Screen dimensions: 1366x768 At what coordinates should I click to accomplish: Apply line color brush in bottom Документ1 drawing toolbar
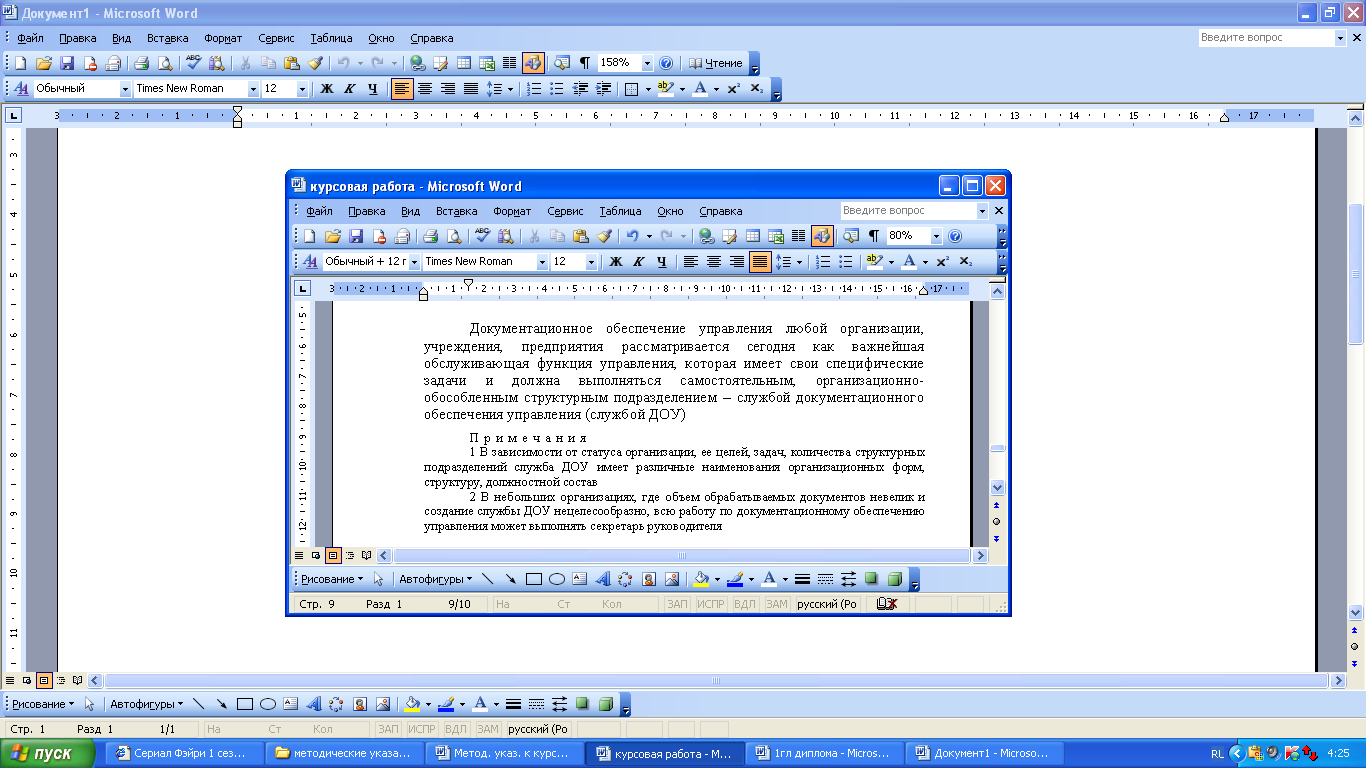(446, 704)
